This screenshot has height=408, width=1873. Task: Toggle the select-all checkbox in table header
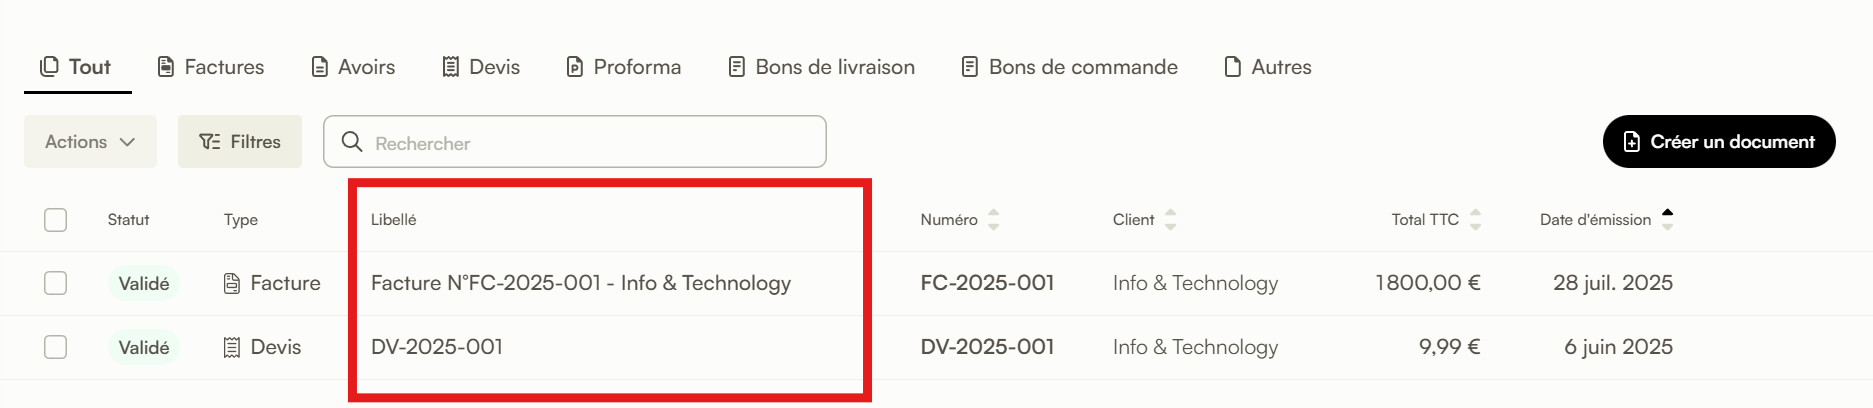[x=56, y=220]
